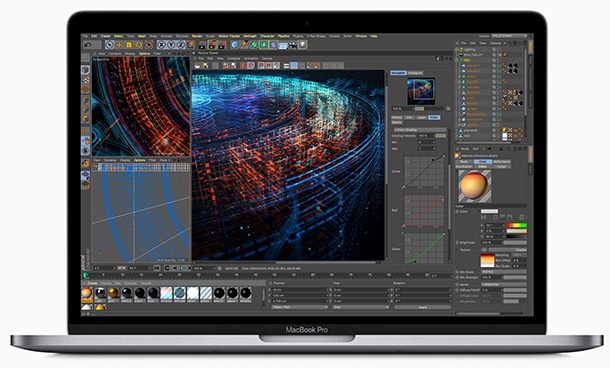
Task: Toggle the Color channel checkbox in material
Action: [458, 212]
